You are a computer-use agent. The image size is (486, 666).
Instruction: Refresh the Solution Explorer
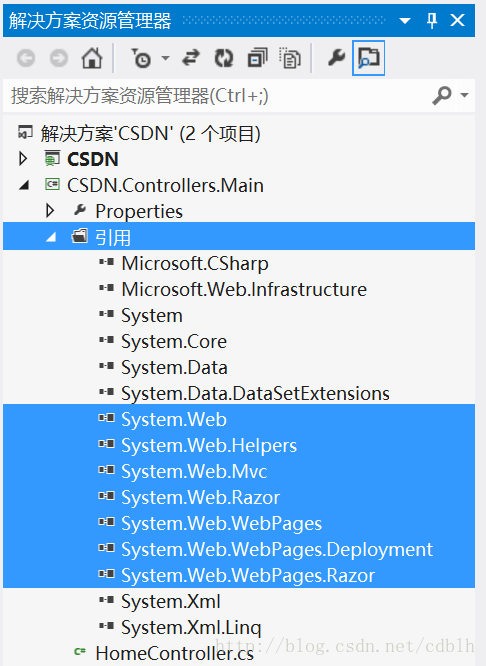(x=224, y=58)
